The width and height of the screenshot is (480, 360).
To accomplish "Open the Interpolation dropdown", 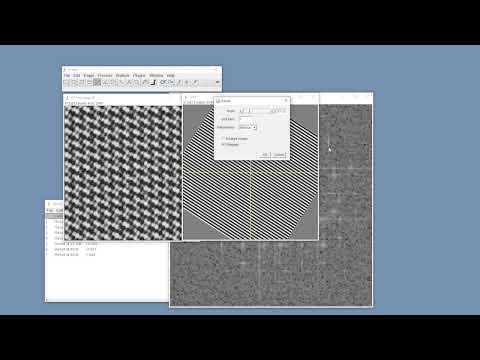I will coord(248,127).
